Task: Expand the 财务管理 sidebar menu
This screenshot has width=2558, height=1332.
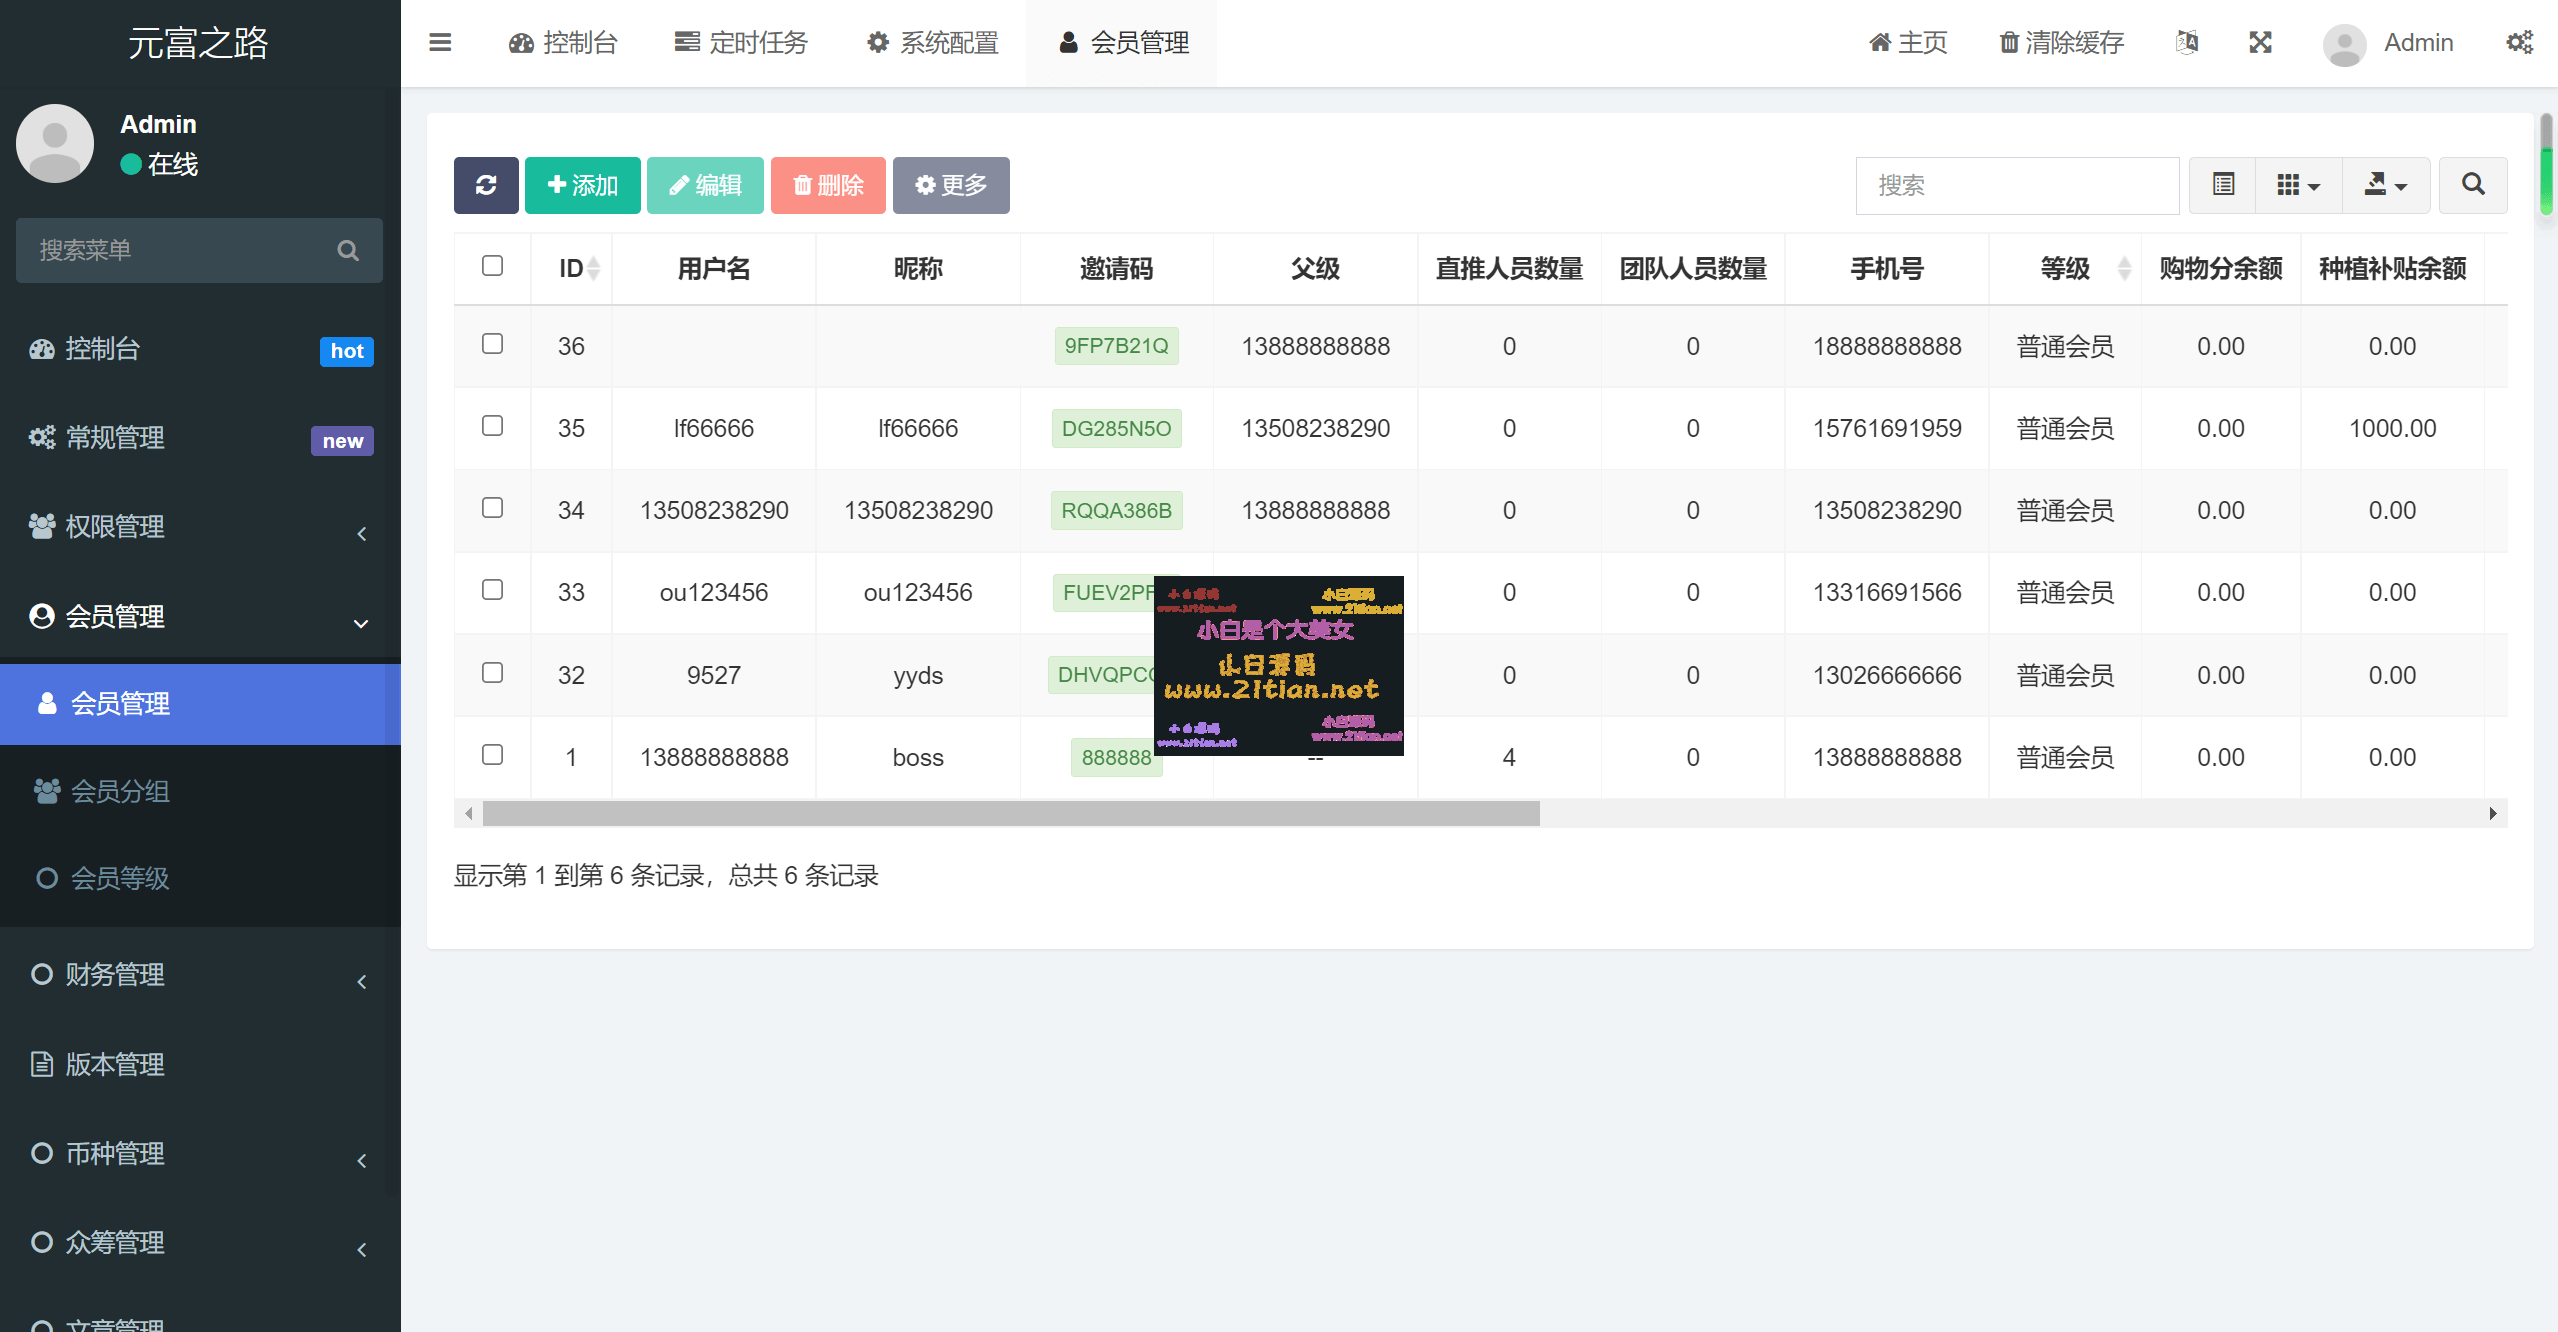Action: 200,975
